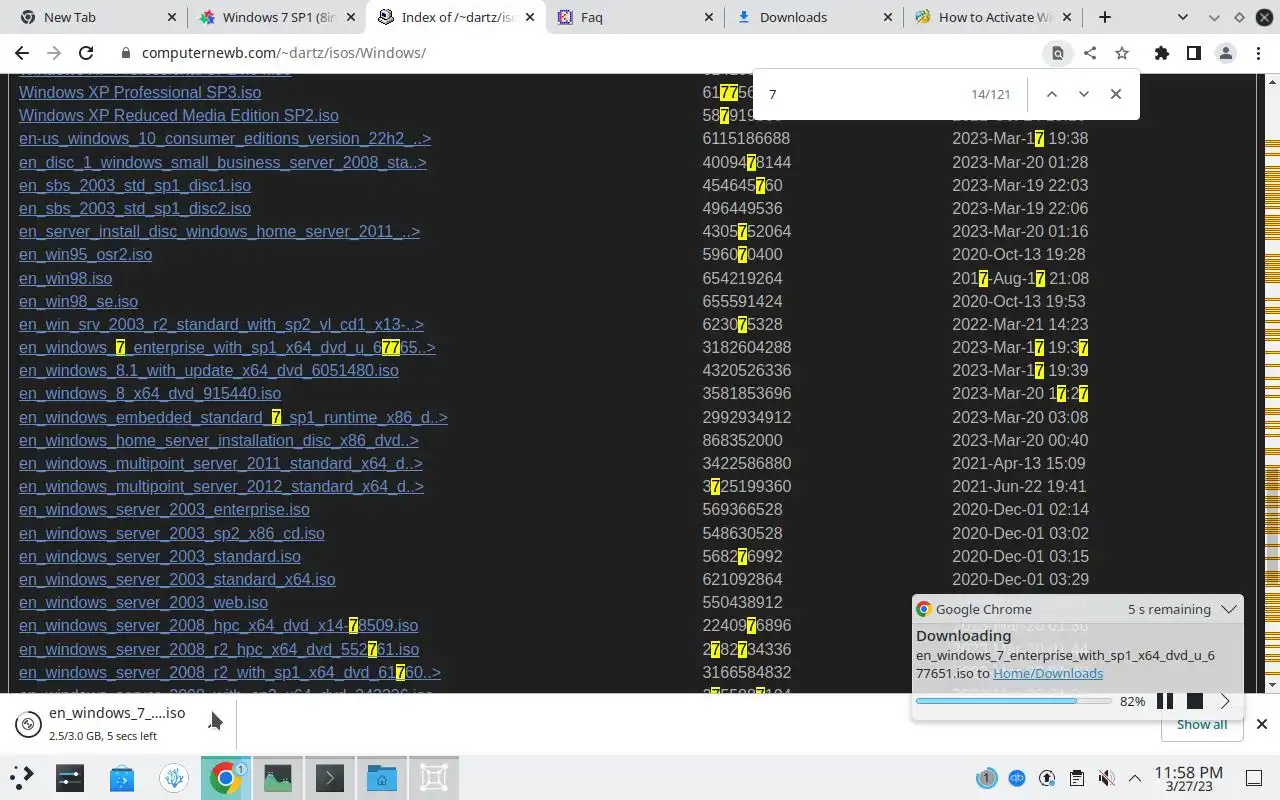Open the update tray icon with arrow
1280x800 pixels.
tap(1047, 778)
